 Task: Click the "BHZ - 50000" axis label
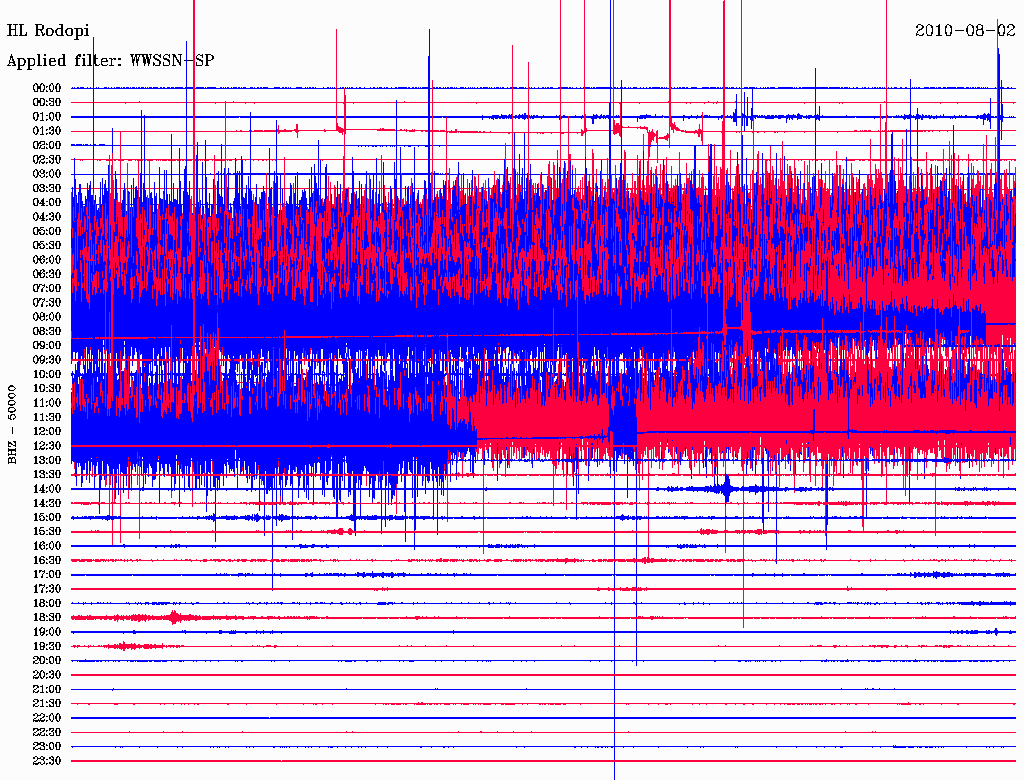[12, 425]
